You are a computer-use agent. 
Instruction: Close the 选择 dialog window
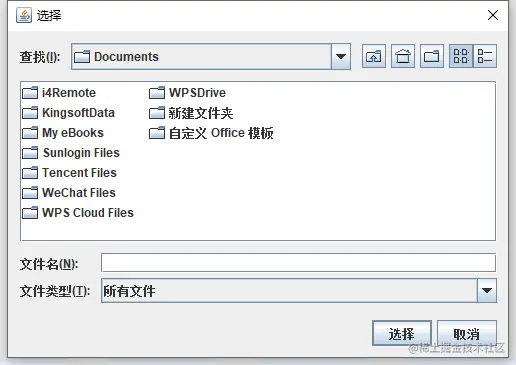coord(493,15)
